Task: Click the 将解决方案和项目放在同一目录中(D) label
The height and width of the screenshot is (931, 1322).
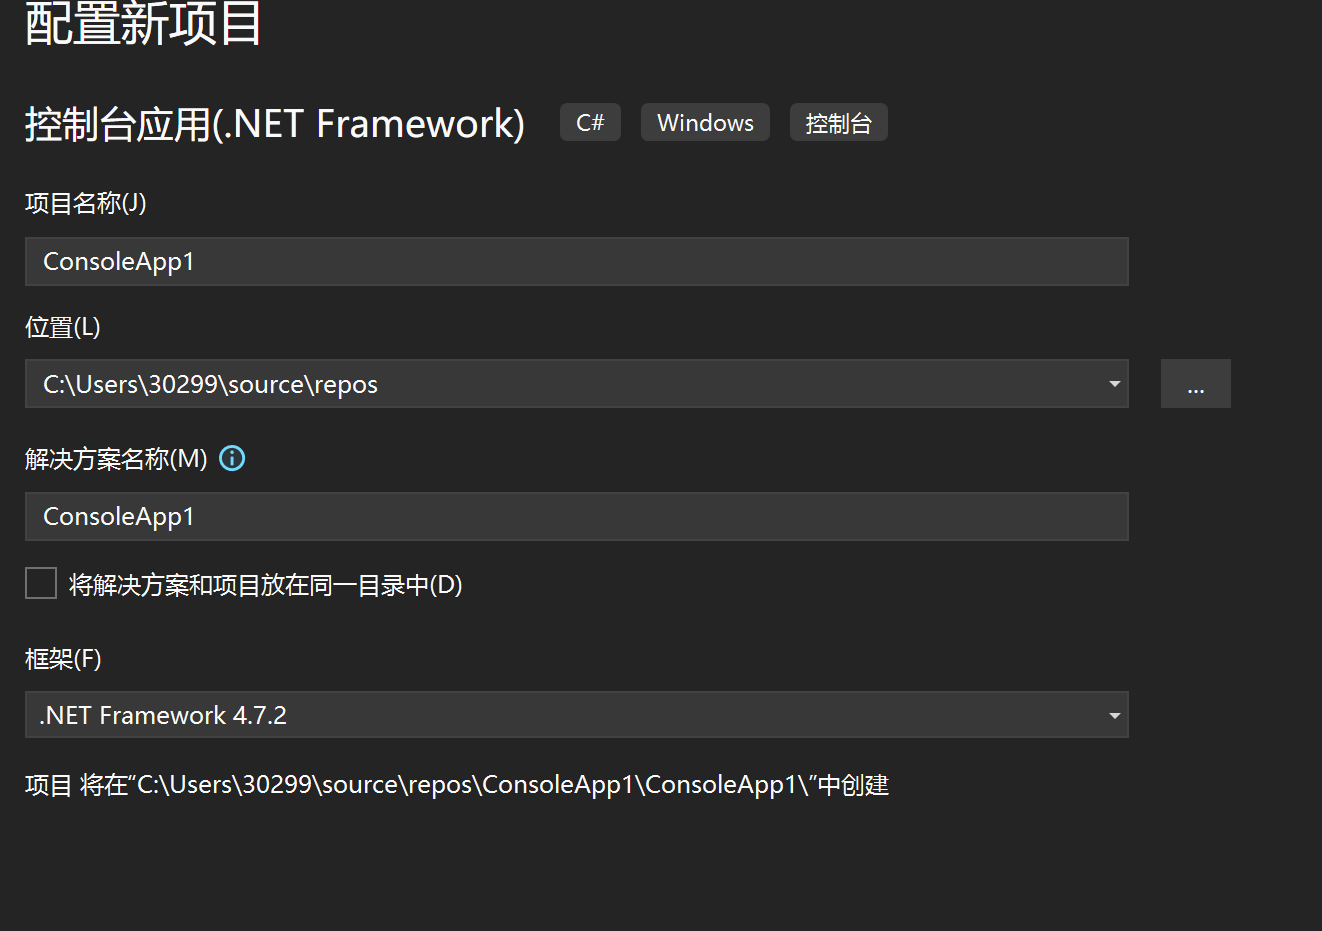Action: (x=266, y=585)
